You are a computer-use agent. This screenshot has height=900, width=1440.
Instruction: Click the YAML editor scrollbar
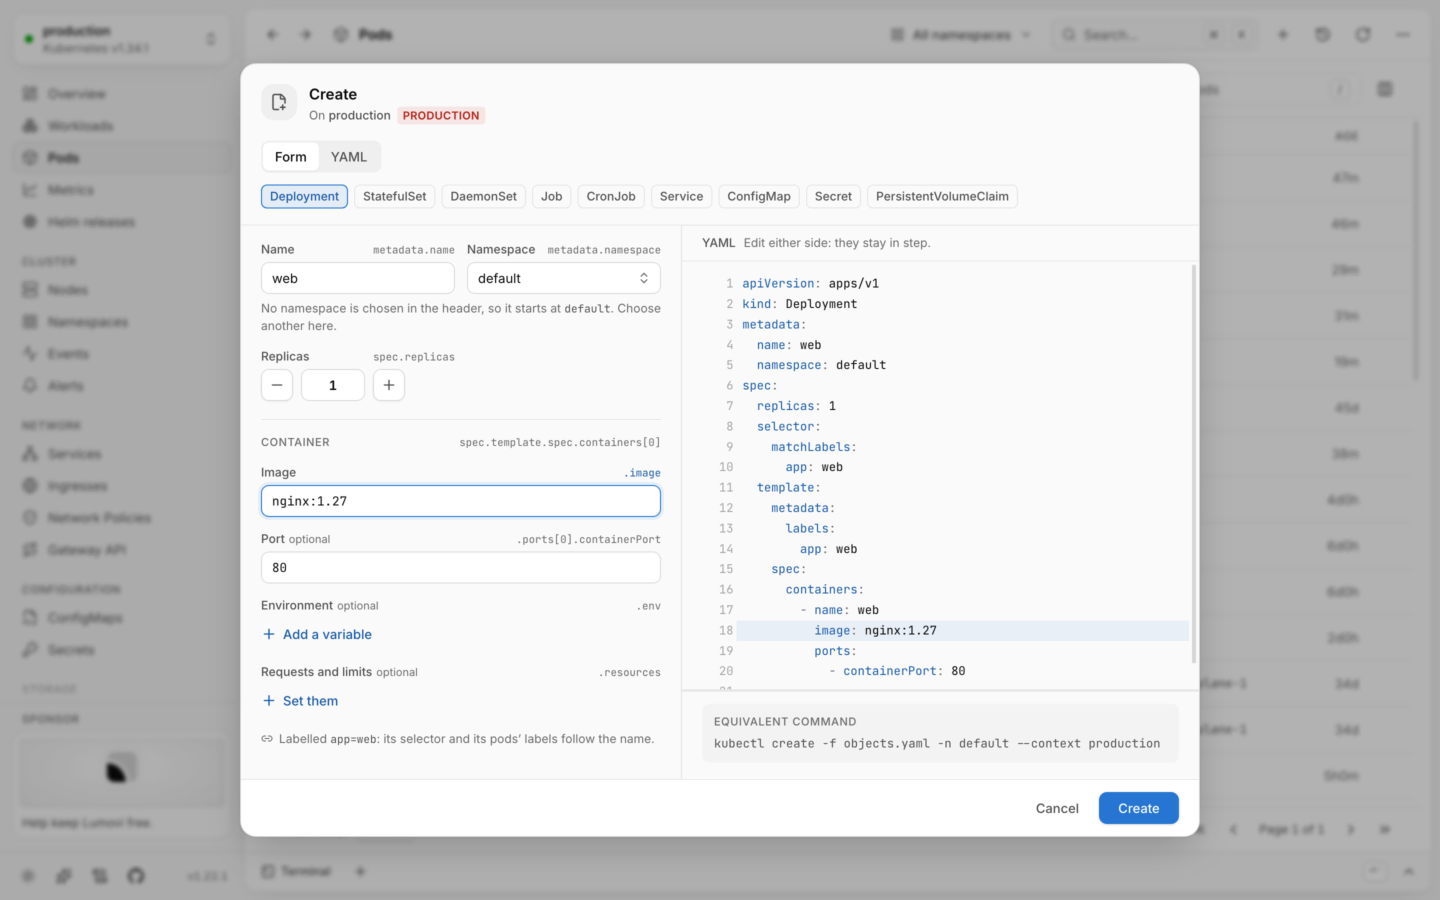(1194, 464)
